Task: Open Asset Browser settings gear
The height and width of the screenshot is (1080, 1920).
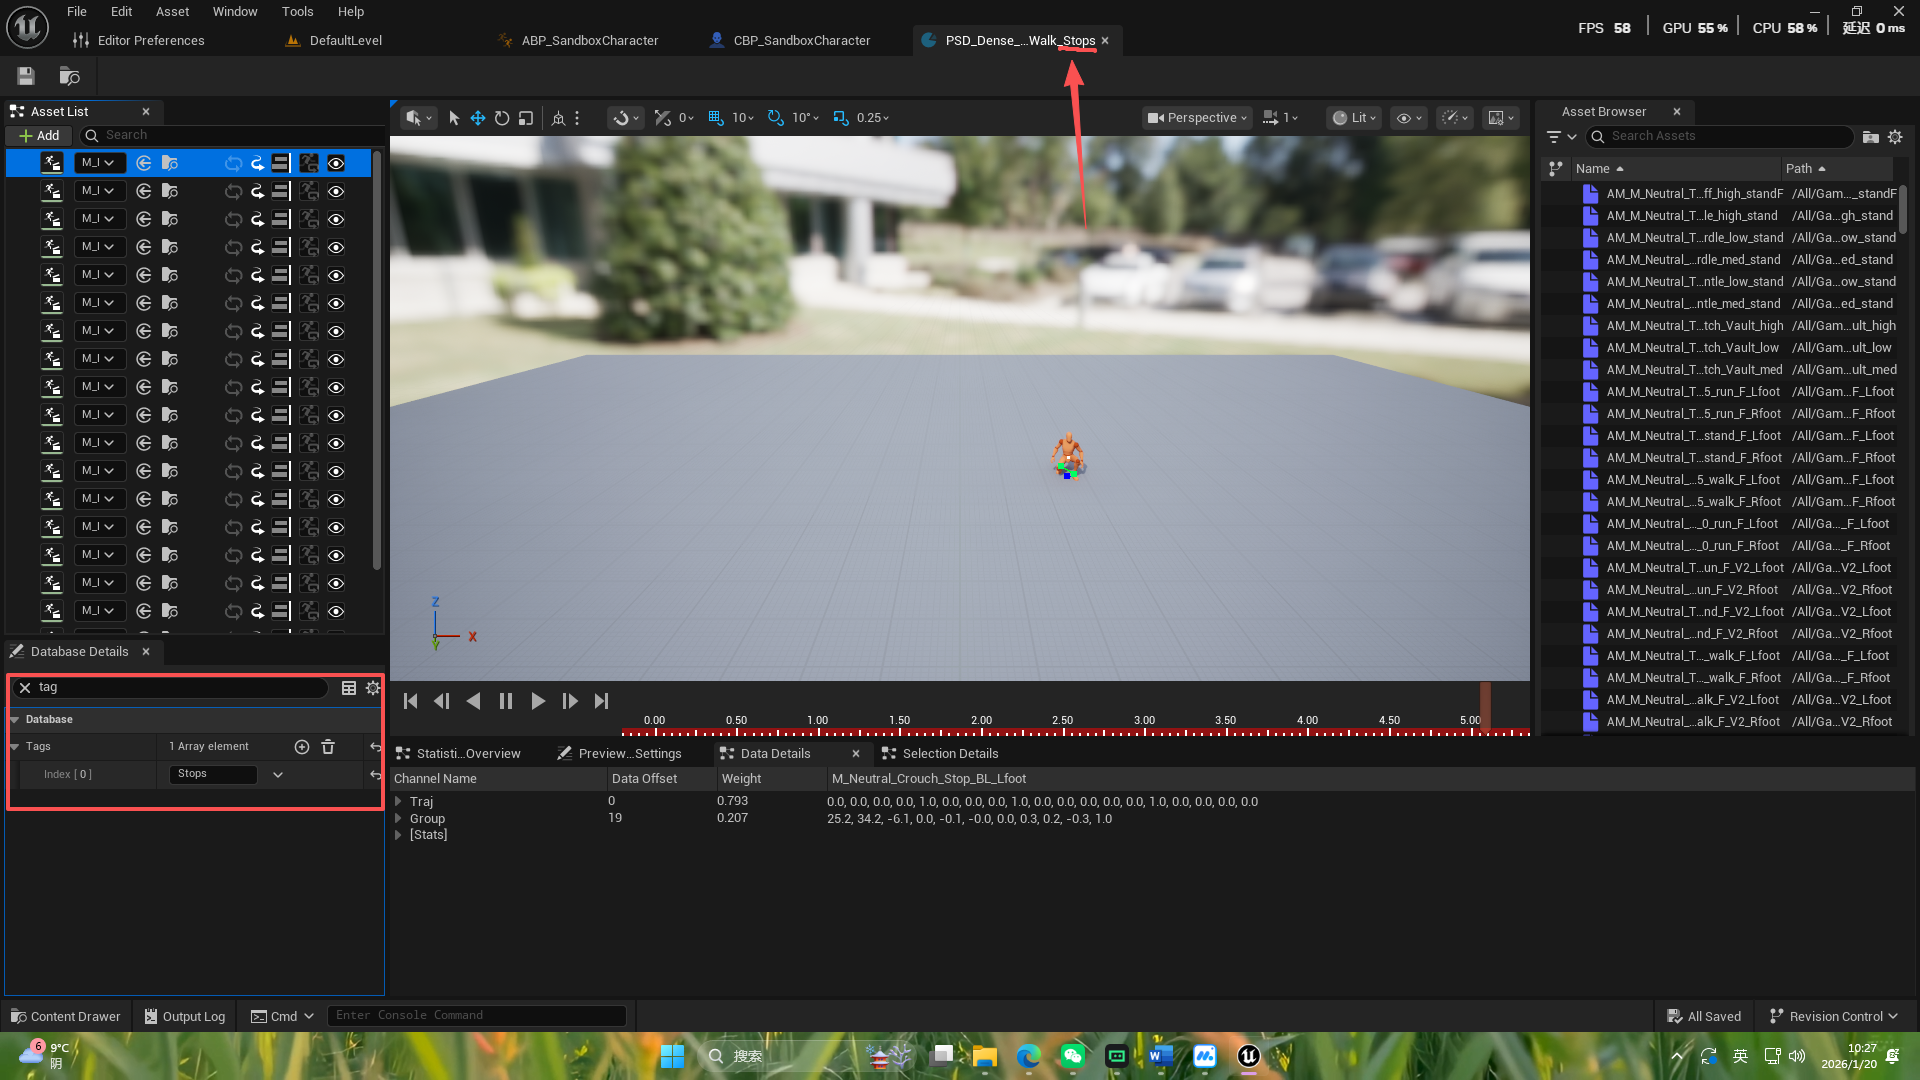Action: coord(1895,136)
